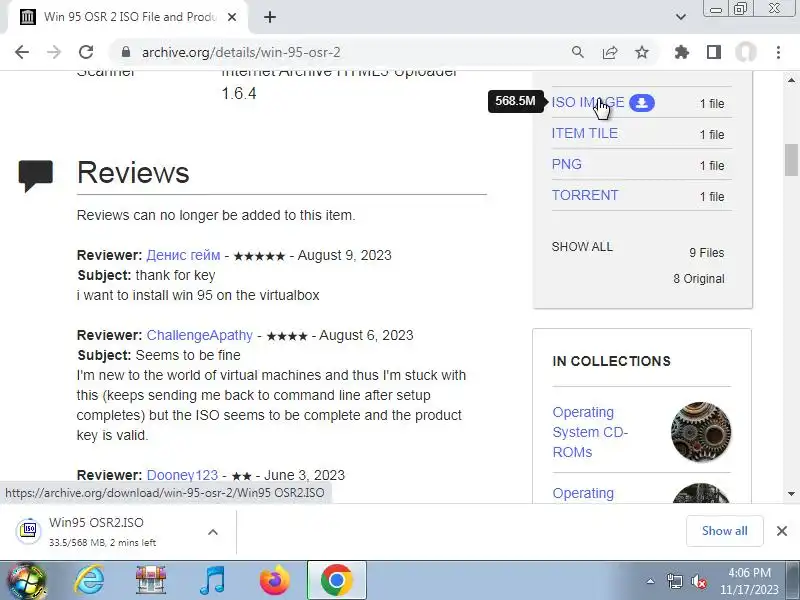Open Chrome extensions puzzle icon

pyautogui.click(x=682, y=52)
